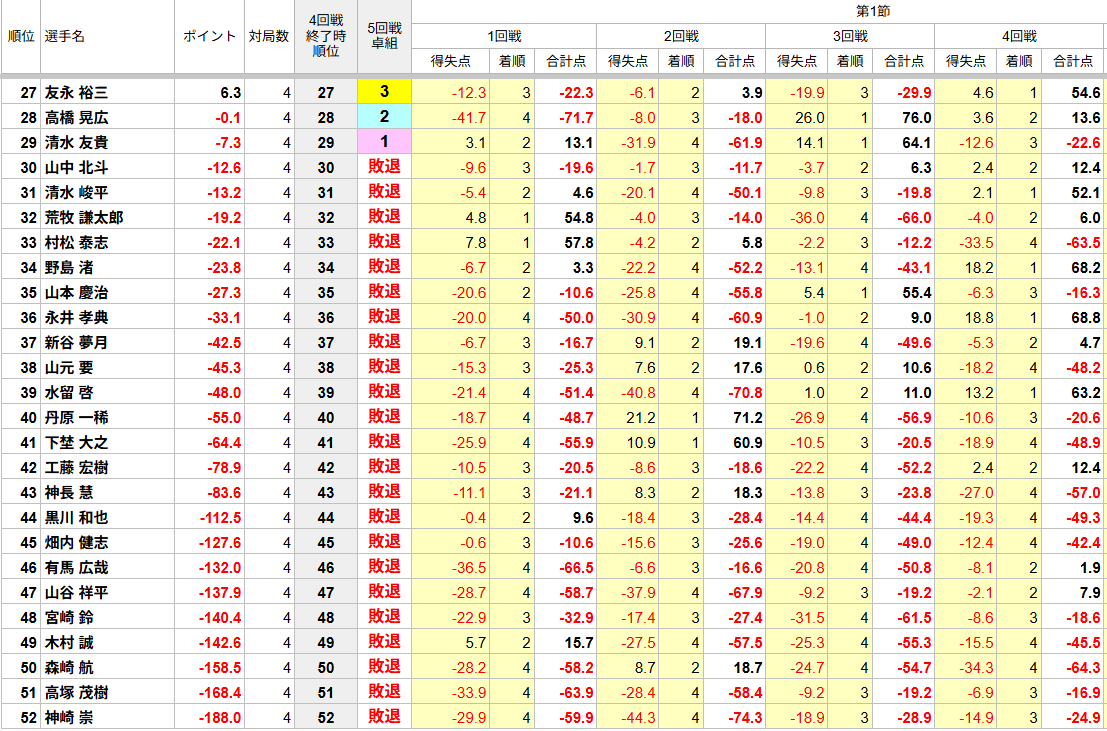Viewport: 1107px width, 731px height.
Task: Click round 2 total -74.3 in 神崎 崇 row
Action: pos(745,718)
